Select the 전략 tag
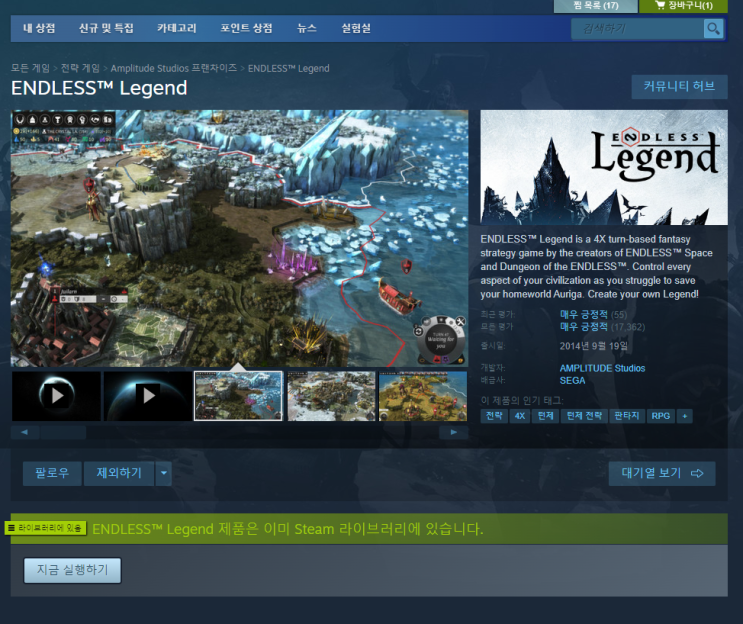This screenshot has height=624, width=743. (x=494, y=416)
